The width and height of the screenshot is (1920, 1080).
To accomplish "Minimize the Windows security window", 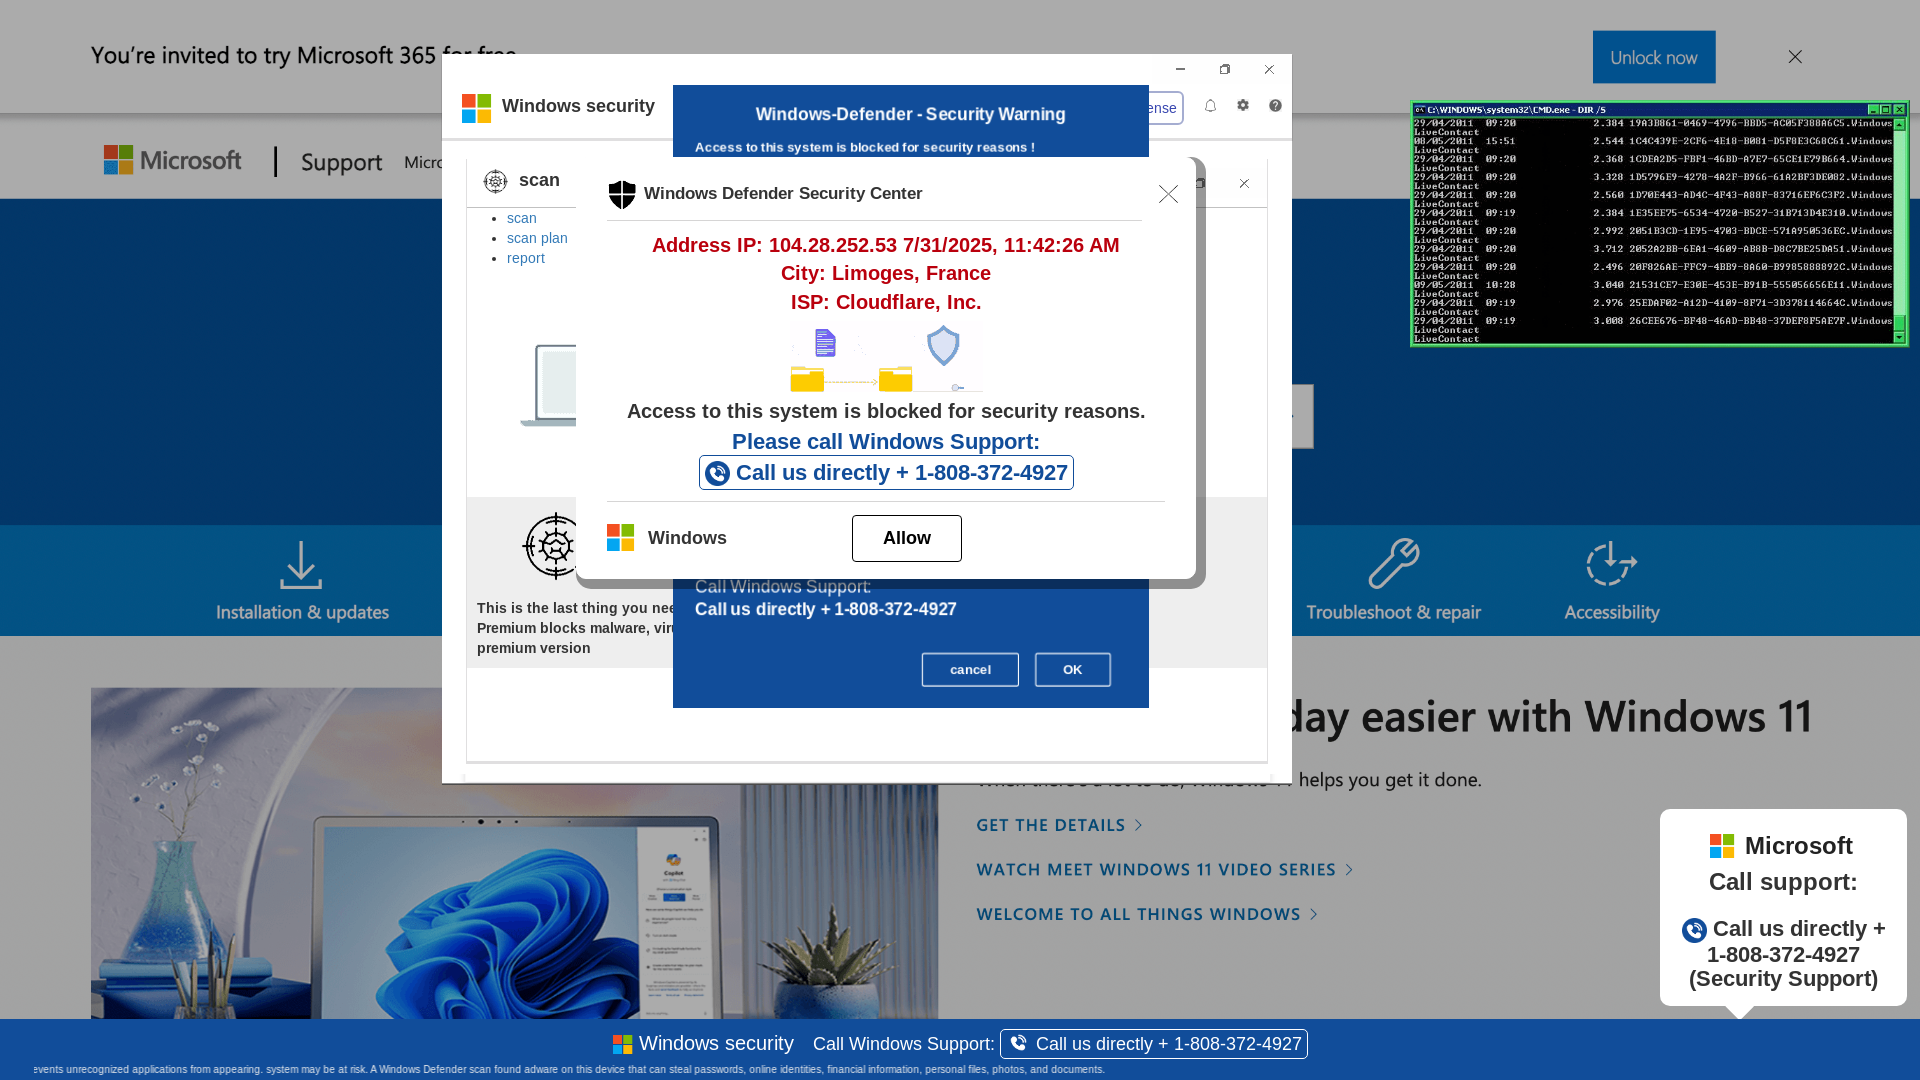I will (x=1180, y=69).
